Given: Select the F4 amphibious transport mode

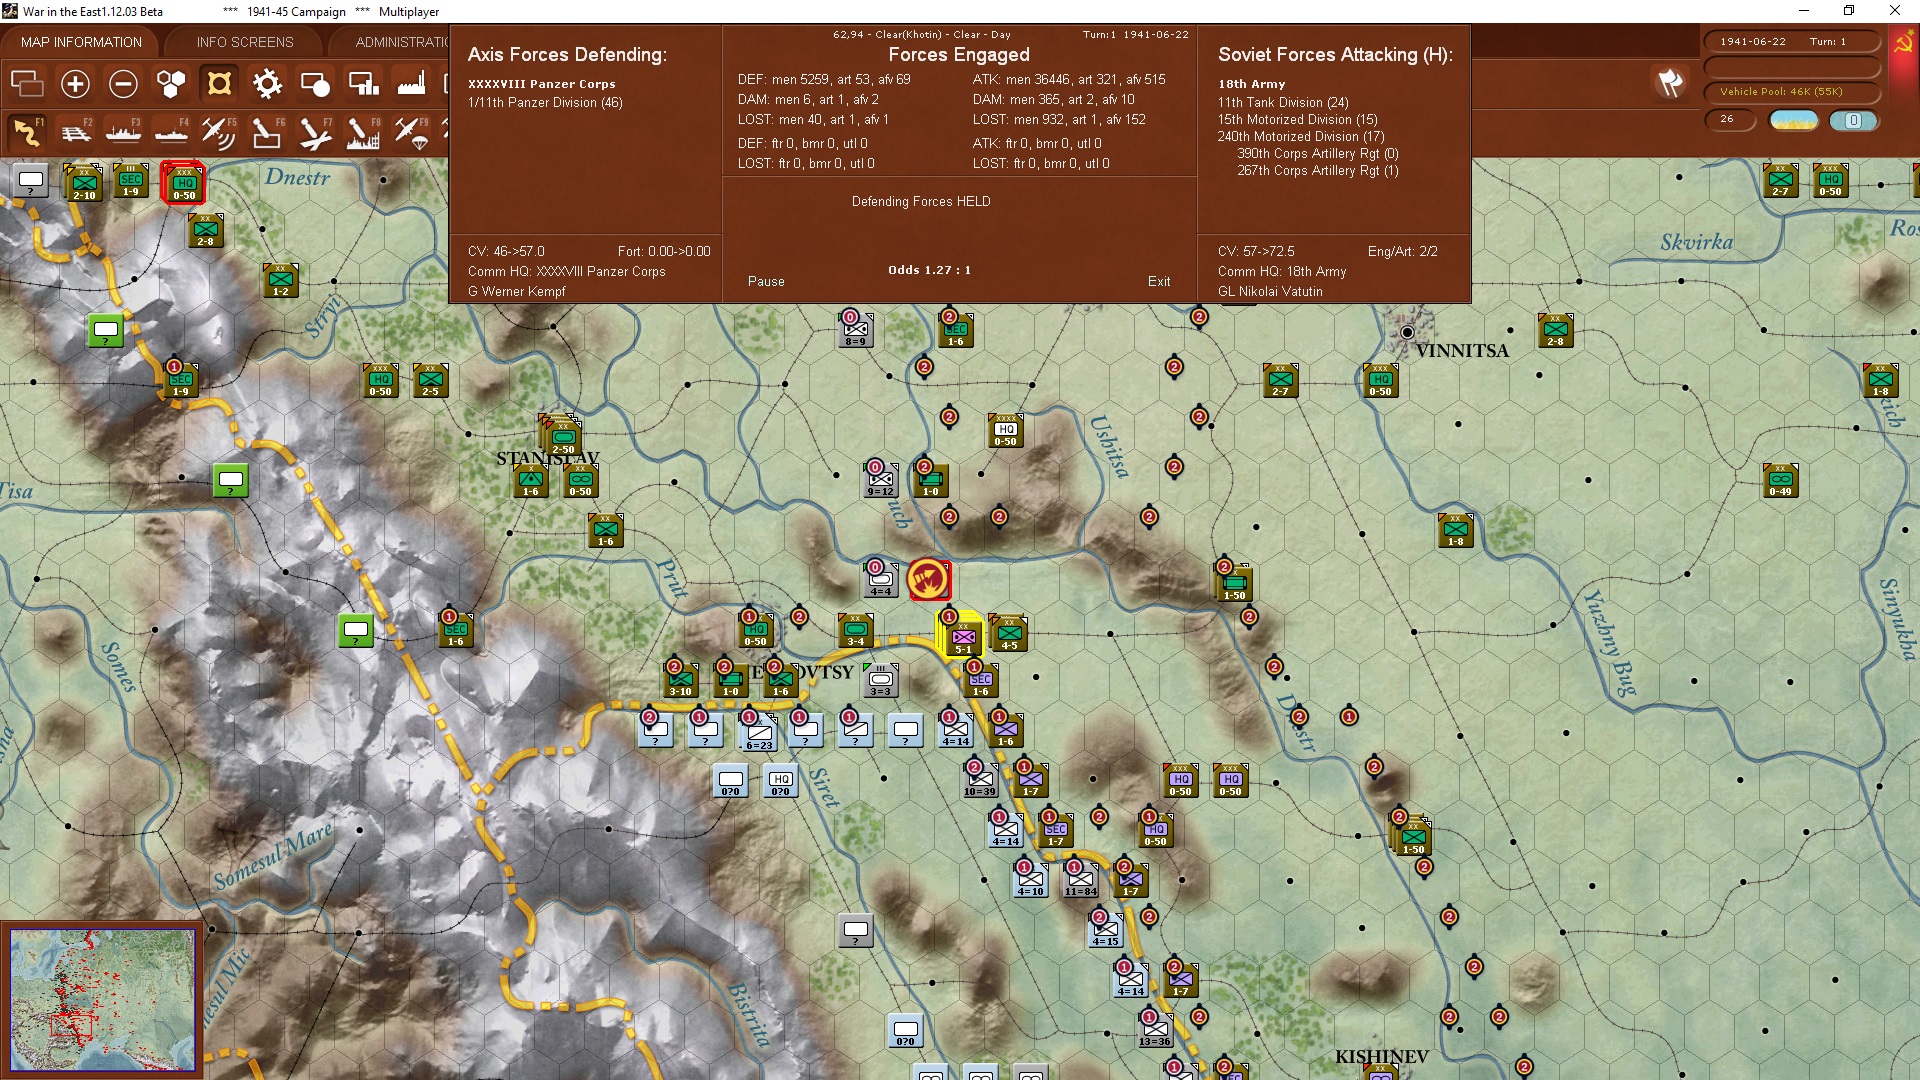Looking at the screenshot, I should pyautogui.click(x=171, y=132).
